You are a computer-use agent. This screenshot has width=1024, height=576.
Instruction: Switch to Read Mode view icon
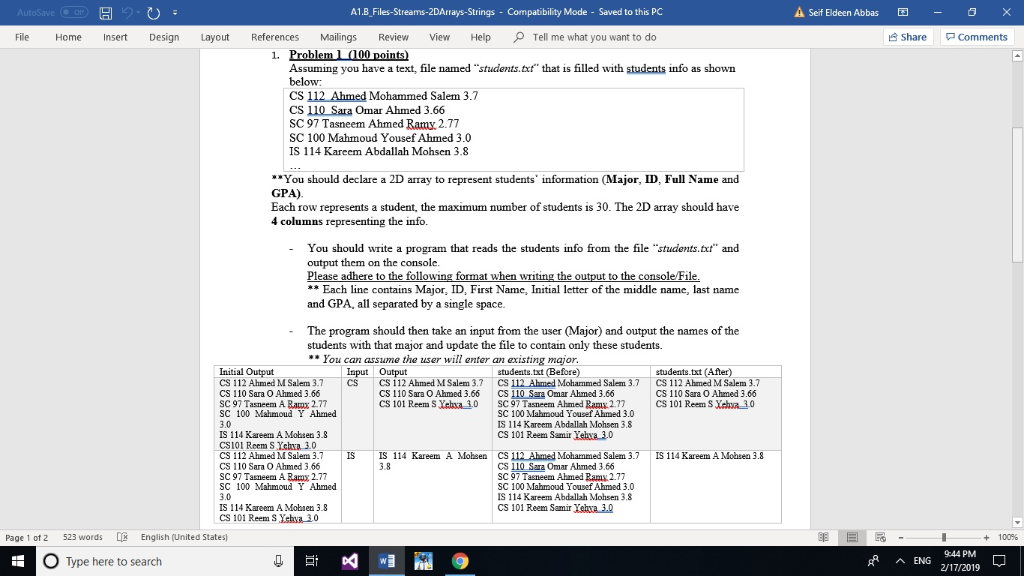(824, 537)
